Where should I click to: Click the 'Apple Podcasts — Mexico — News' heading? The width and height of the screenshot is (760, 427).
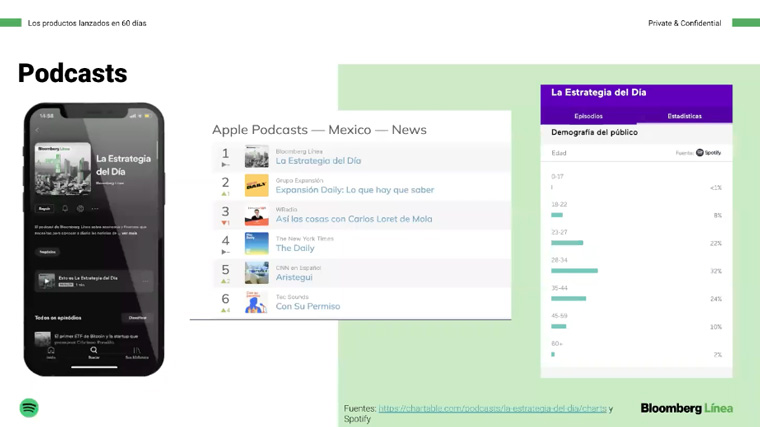(319, 130)
